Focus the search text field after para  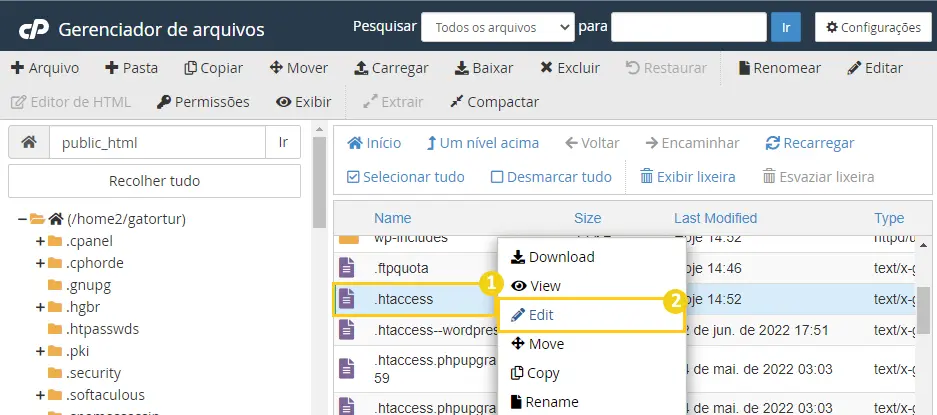tap(688, 28)
